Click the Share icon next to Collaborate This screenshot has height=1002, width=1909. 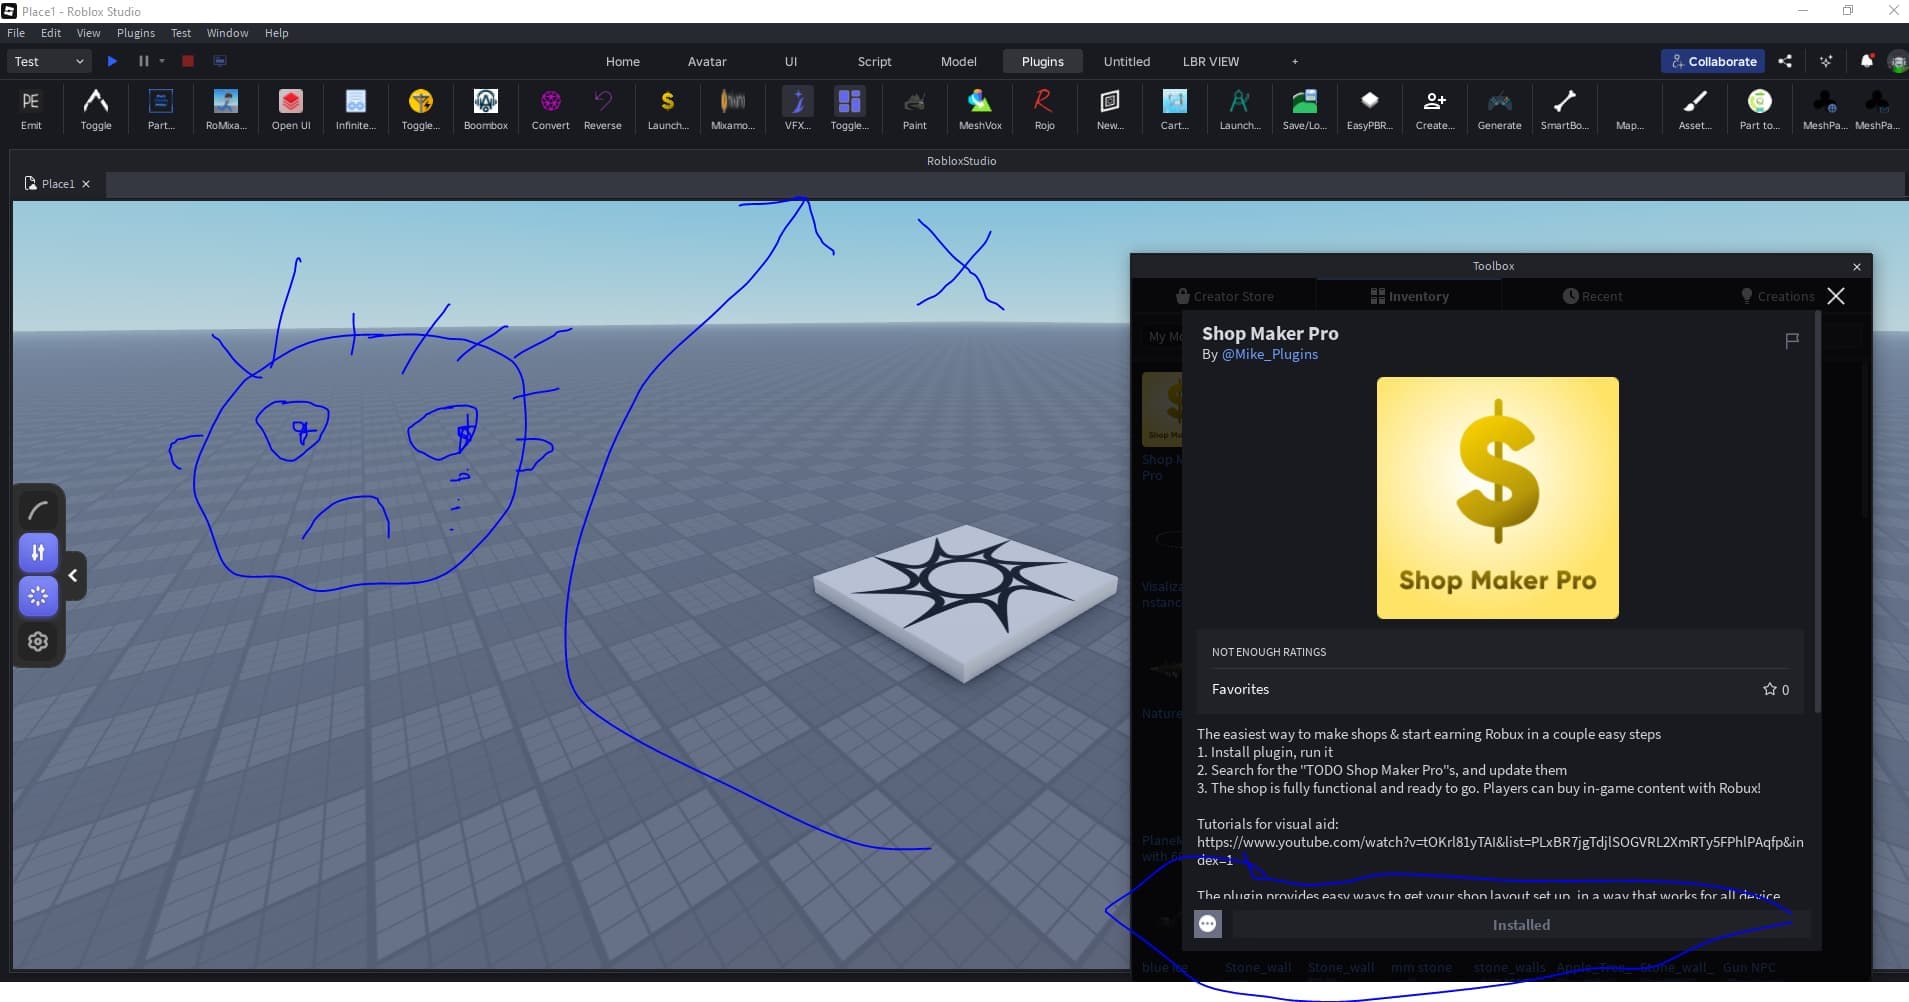pyautogui.click(x=1785, y=61)
